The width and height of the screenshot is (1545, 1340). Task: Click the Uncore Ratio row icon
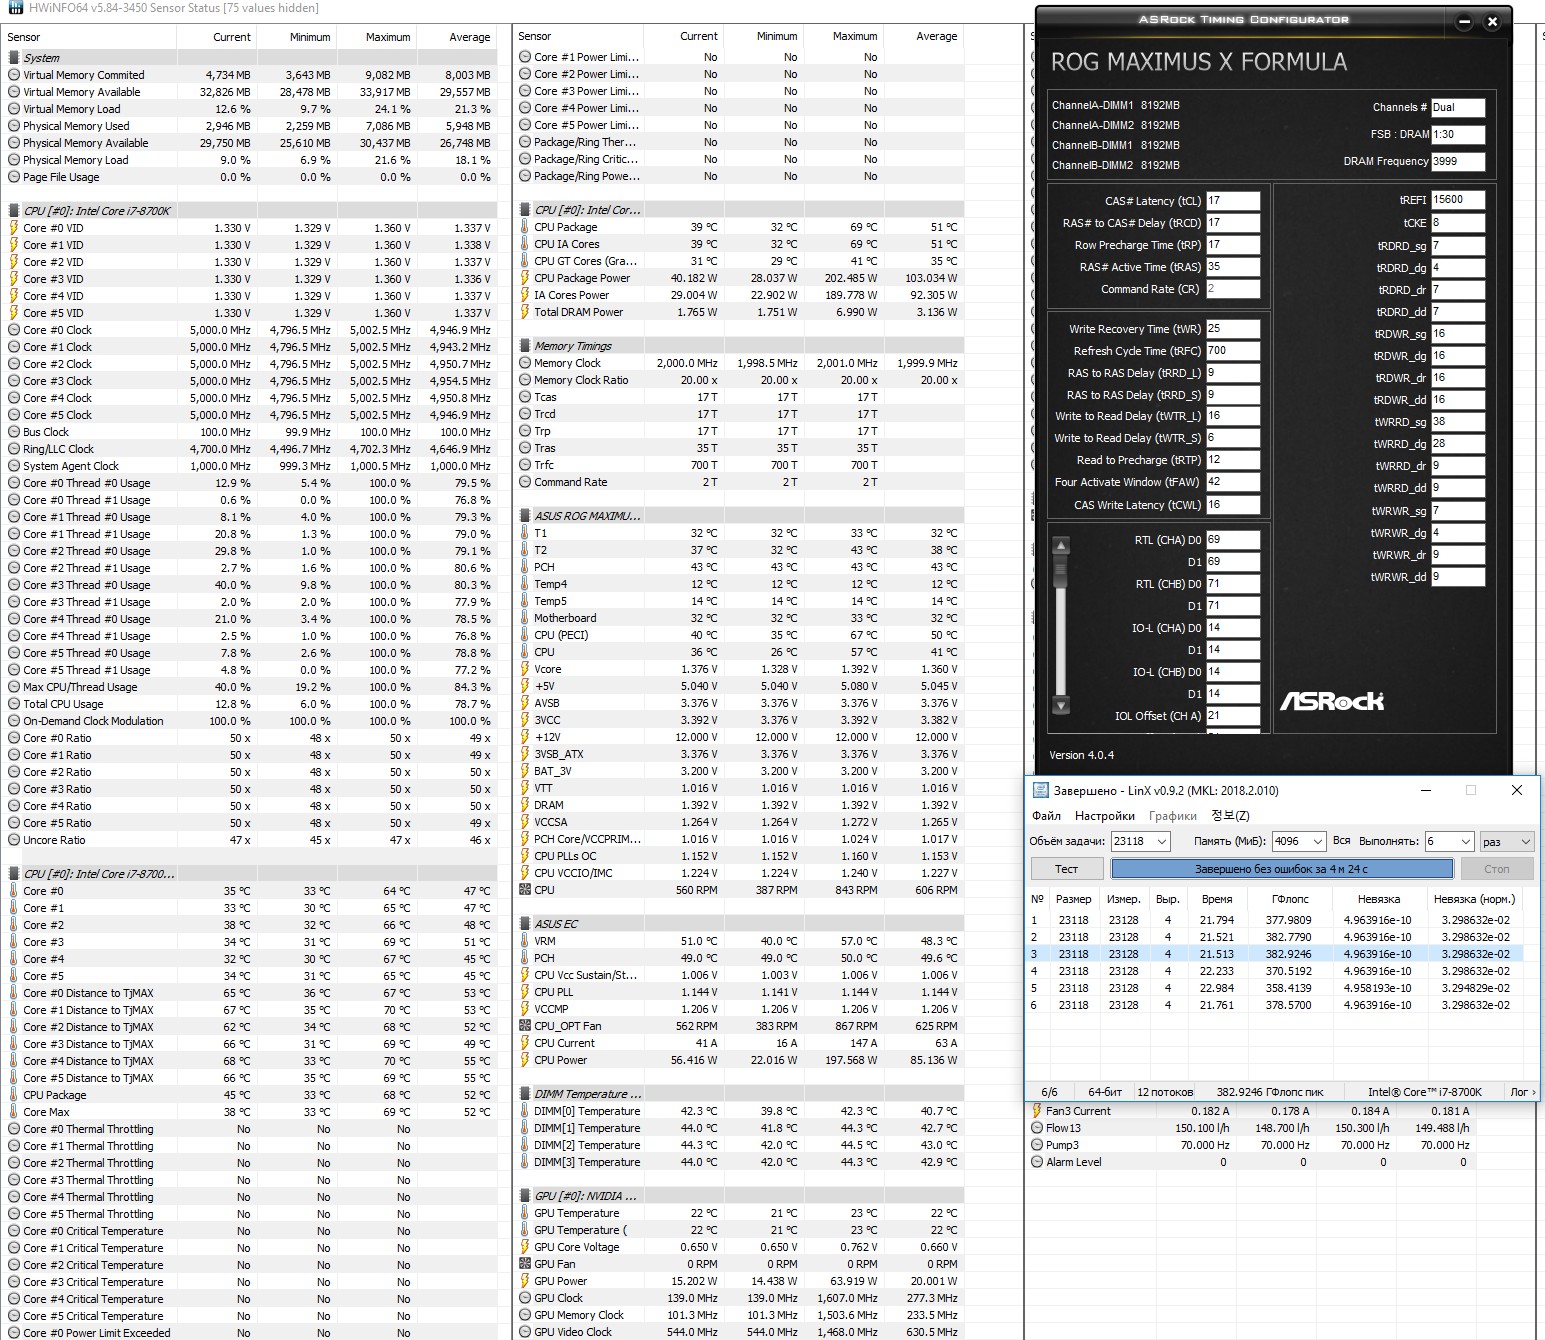pos(14,840)
